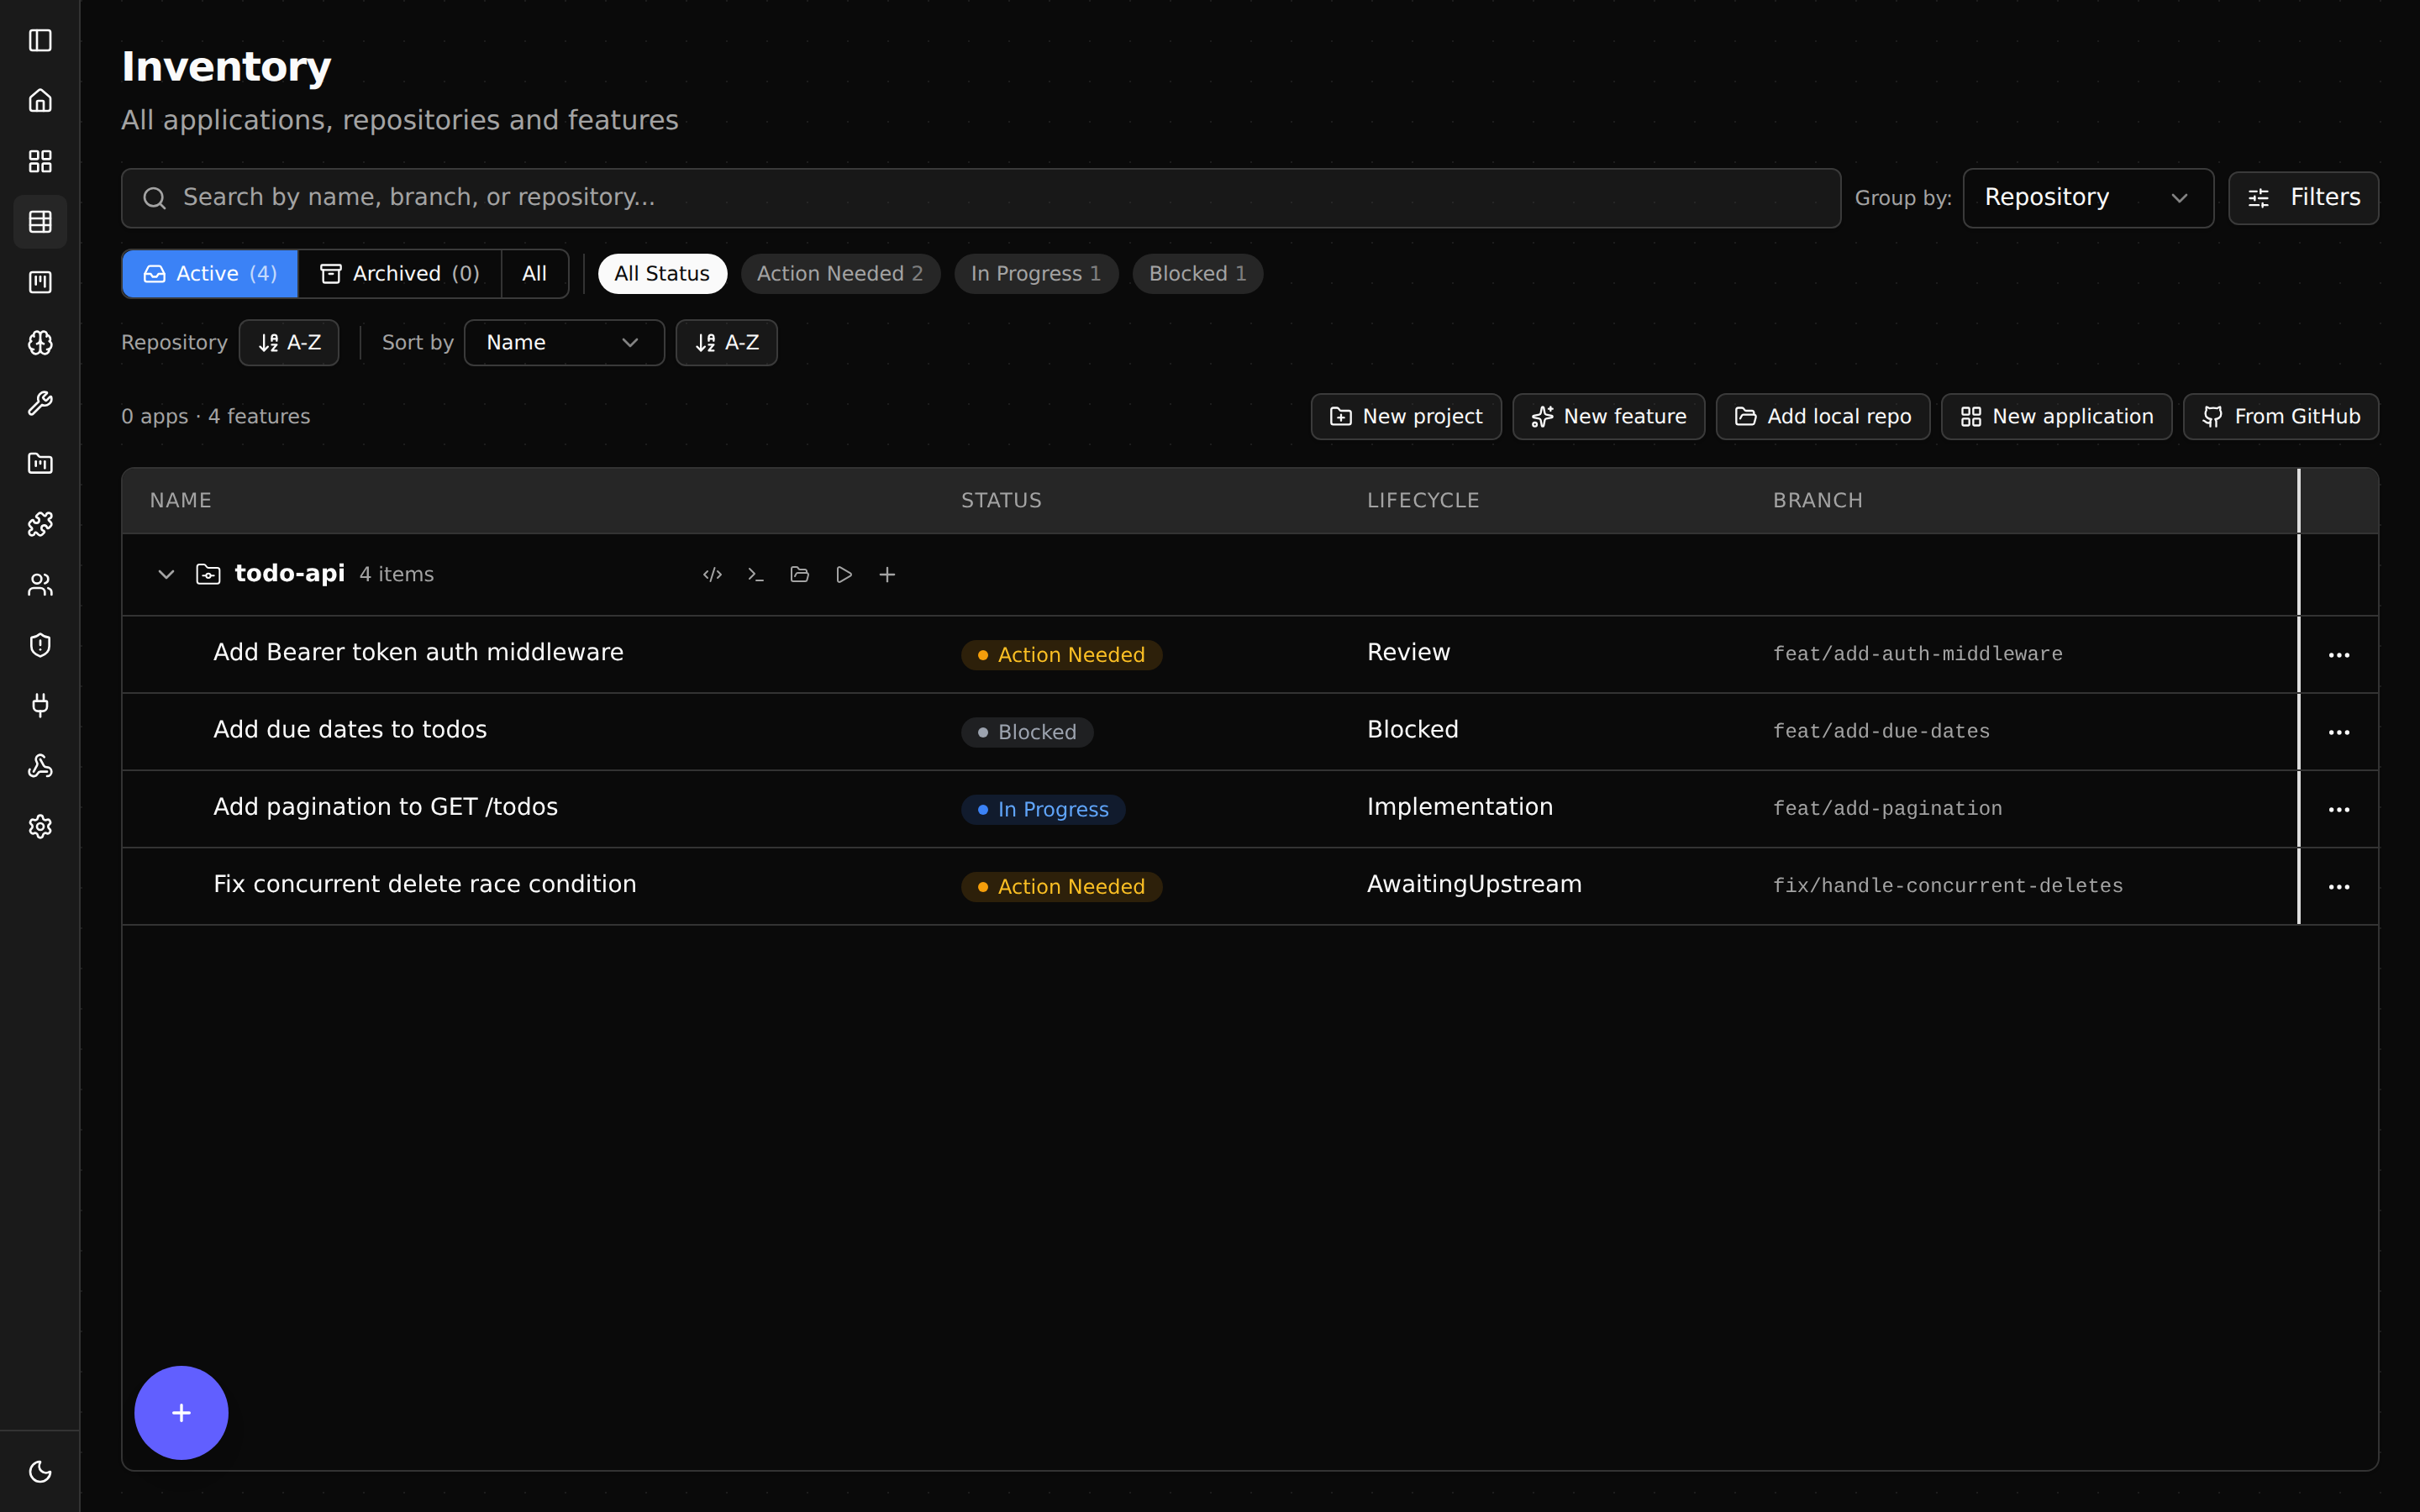Open the wrench tools icon in sidebar
Screen dimensions: 2420x1512
(x=40, y=403)
